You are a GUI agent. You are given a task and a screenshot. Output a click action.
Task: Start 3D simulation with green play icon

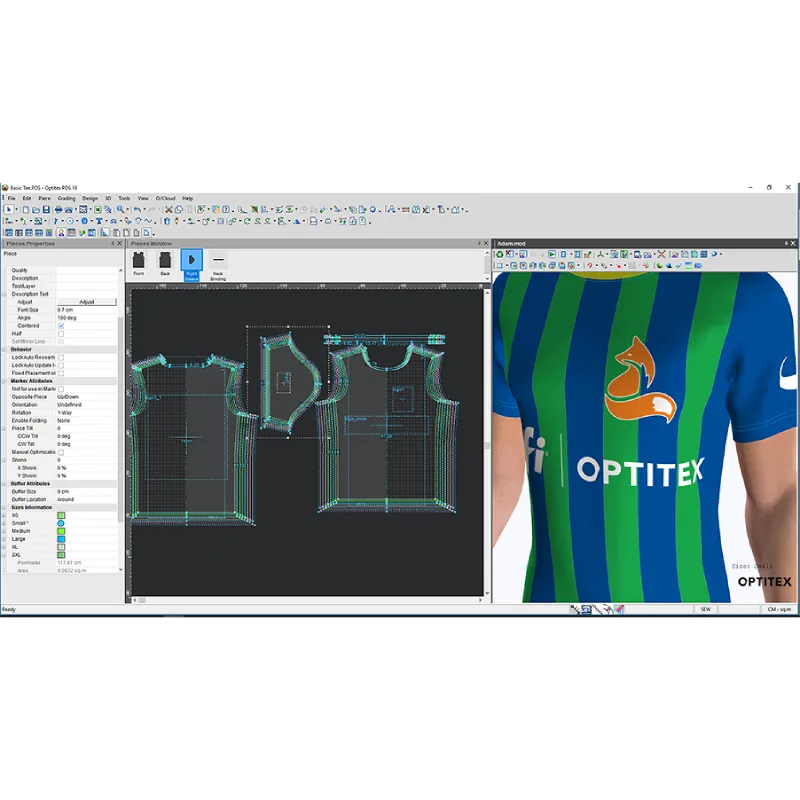point(552,254)
